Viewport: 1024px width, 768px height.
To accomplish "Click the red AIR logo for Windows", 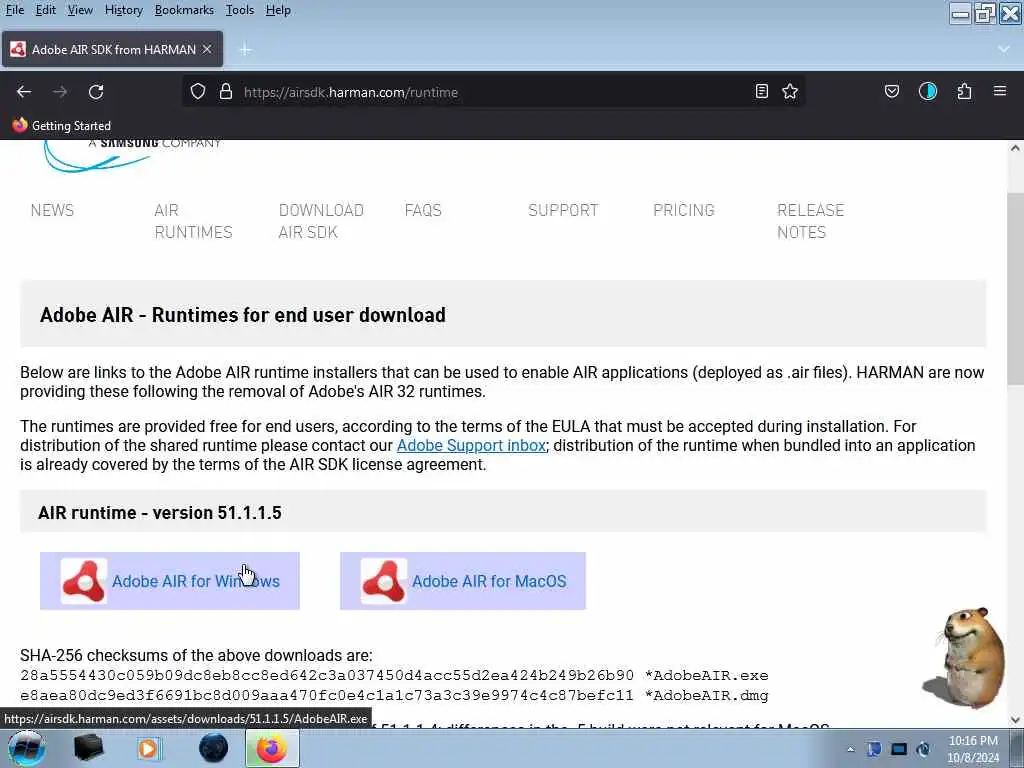I will click(x=84, y=581).
